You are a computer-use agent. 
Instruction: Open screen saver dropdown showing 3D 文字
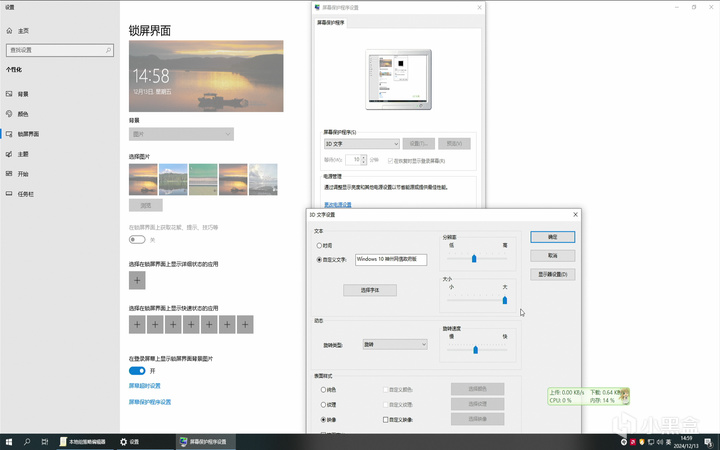[362, 144]
